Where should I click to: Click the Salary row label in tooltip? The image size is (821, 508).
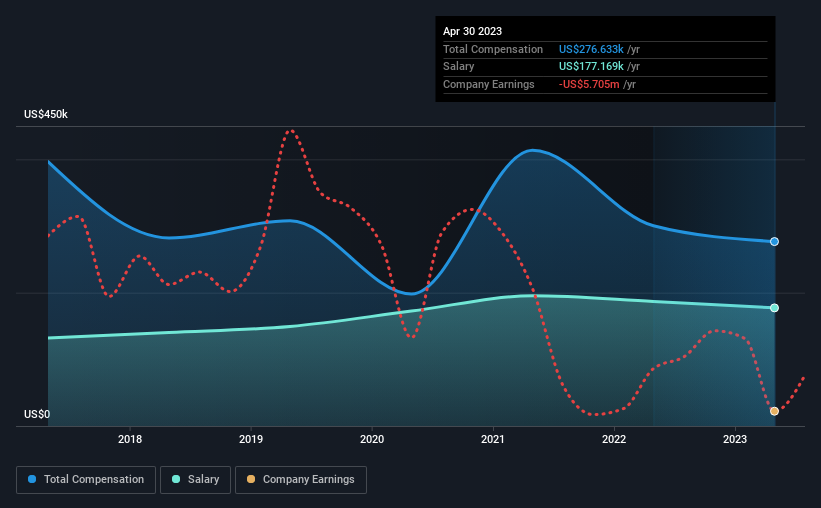tap(459, 67)
